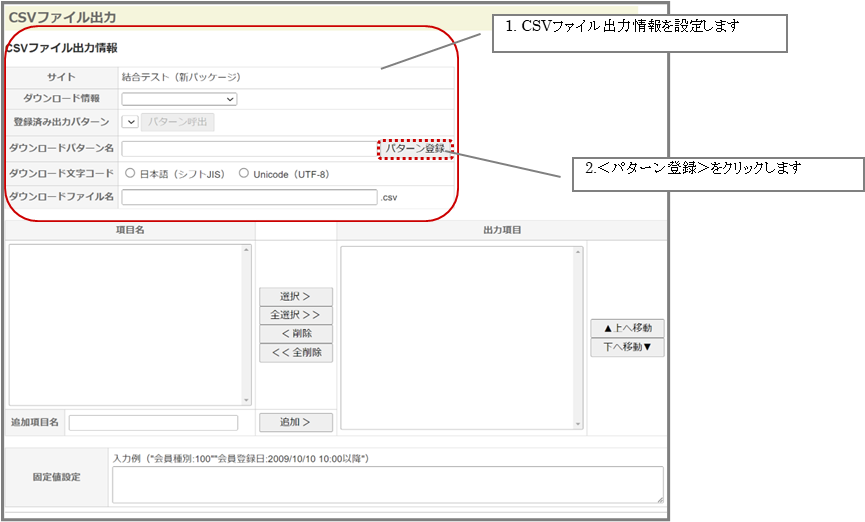Viewport: 865px width, 522px height.
Task: Click inside the 固定値設定 text area
Action: 387,484
